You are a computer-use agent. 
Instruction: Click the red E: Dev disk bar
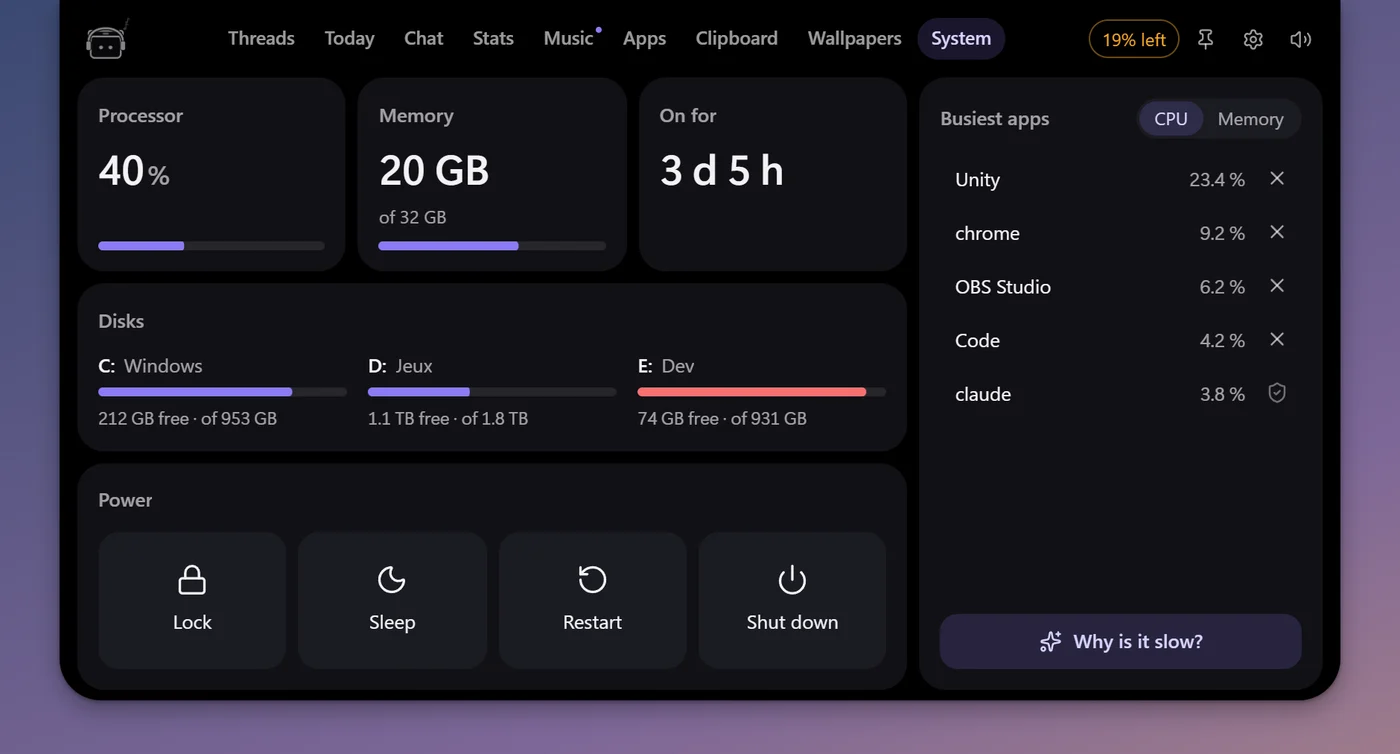(x=761, y=392)
